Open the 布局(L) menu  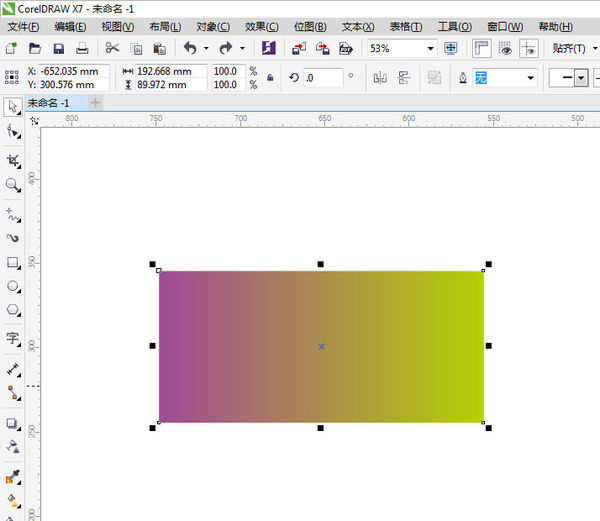(165, 27)
